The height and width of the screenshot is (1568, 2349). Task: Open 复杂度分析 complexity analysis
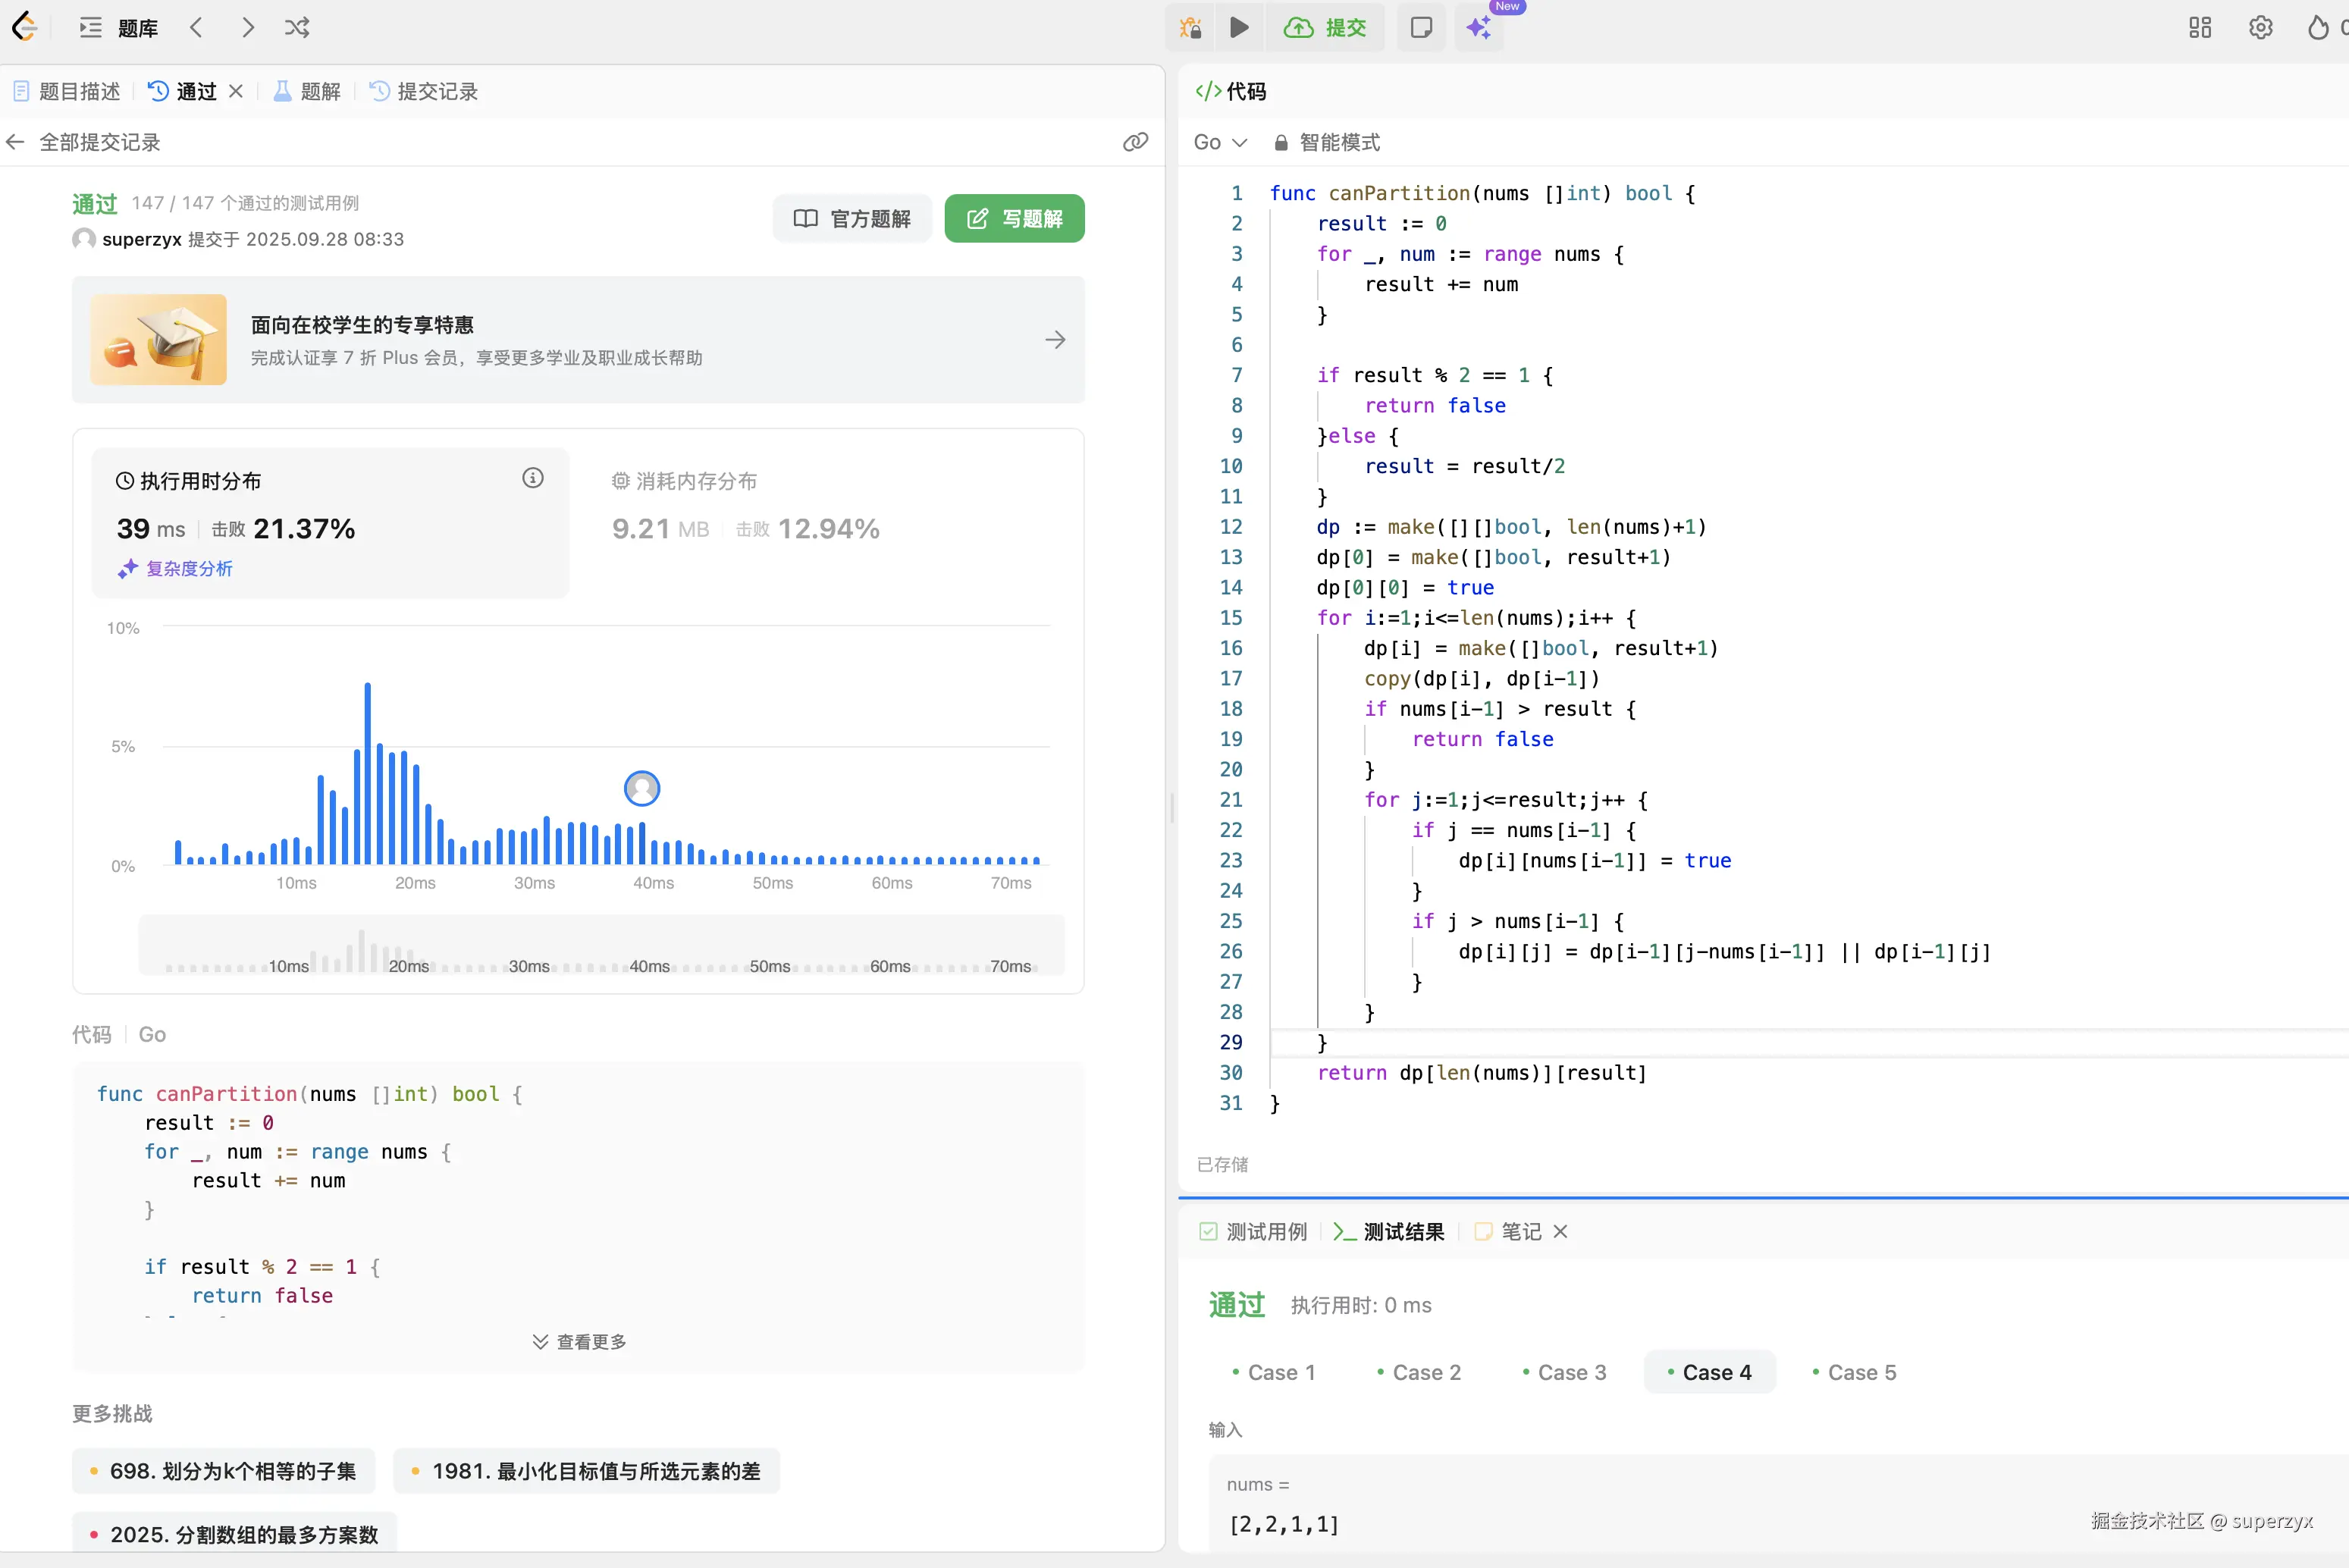click(x=176, y=568)
